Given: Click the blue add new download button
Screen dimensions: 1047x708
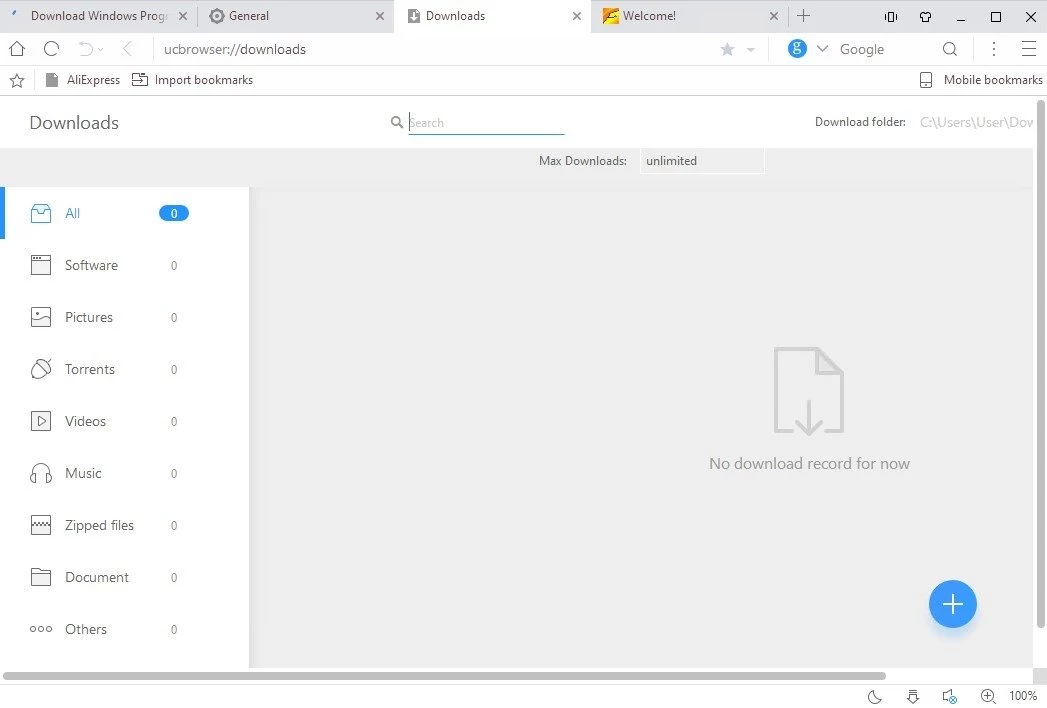Looking at the screenshot, I should pyautogui.click(x=952, y=604).
